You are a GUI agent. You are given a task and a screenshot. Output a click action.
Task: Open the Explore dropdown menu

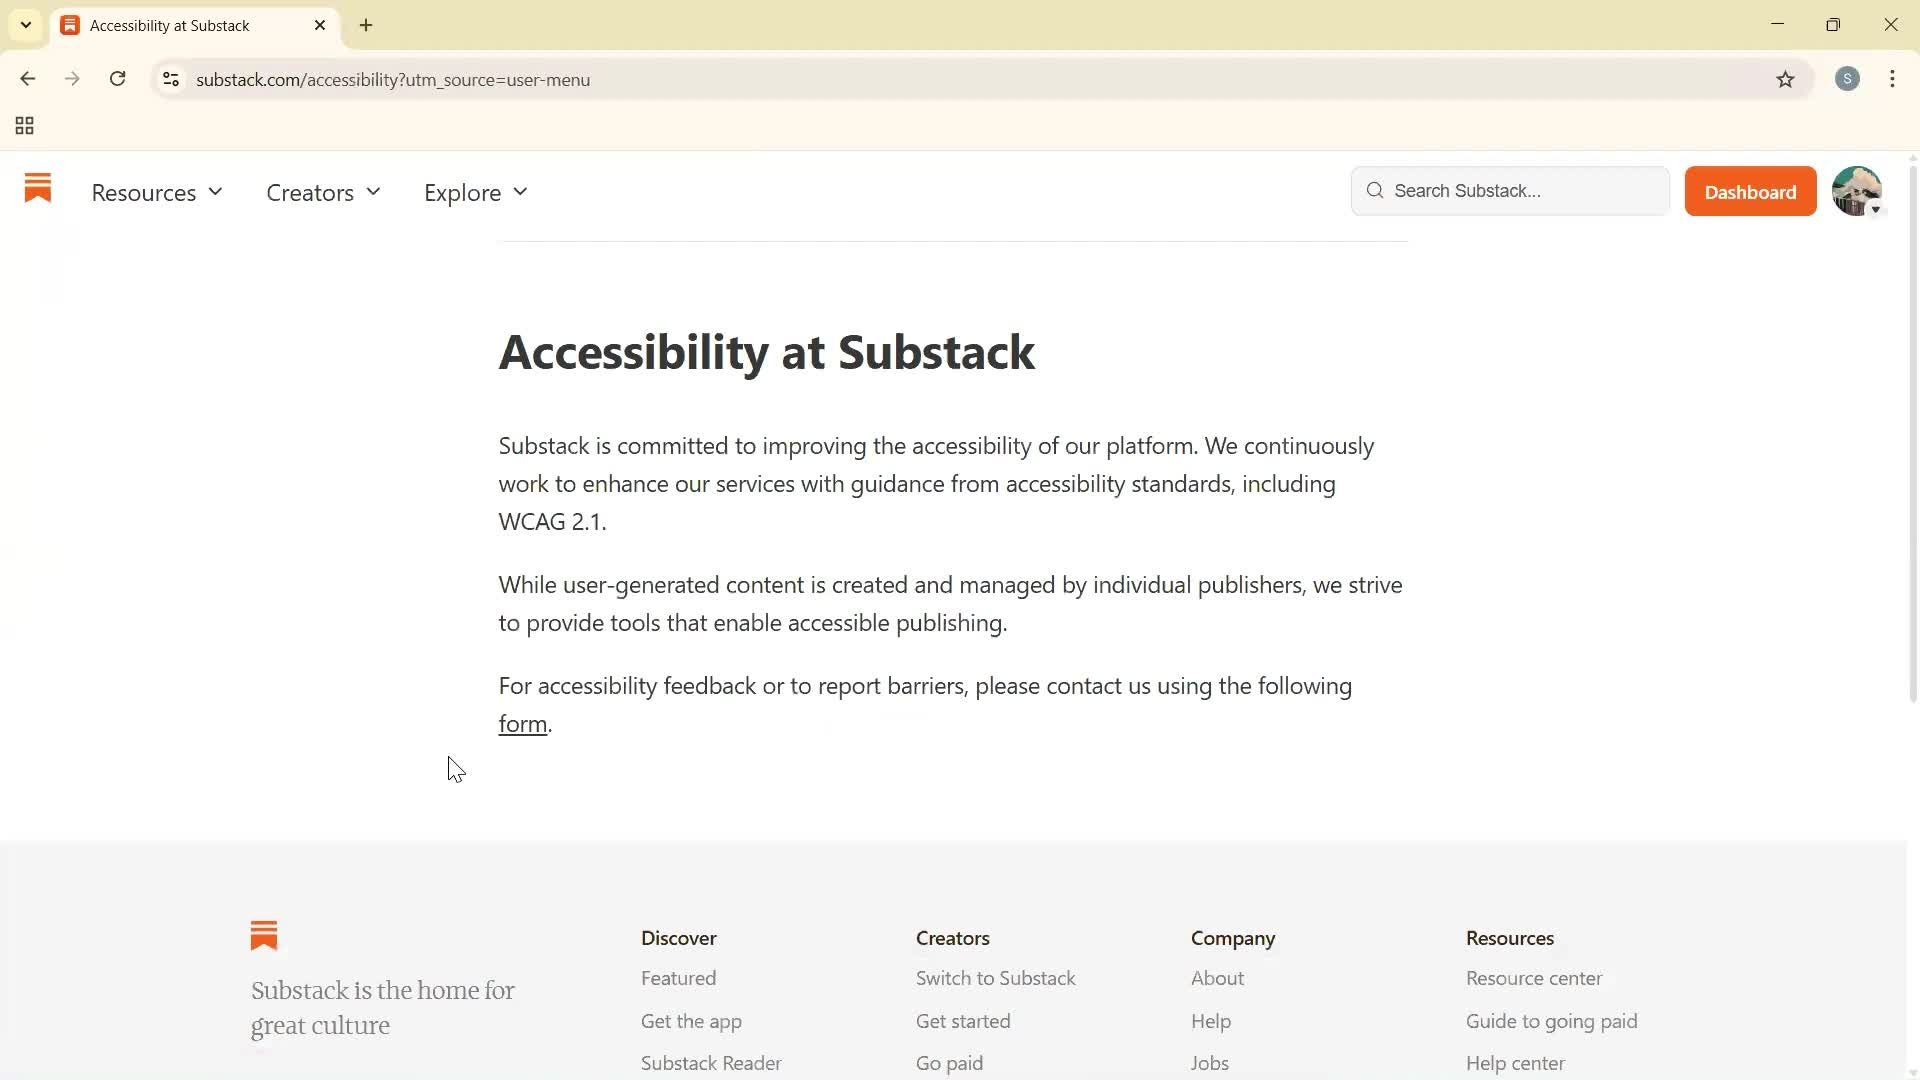tap(474, 192)
